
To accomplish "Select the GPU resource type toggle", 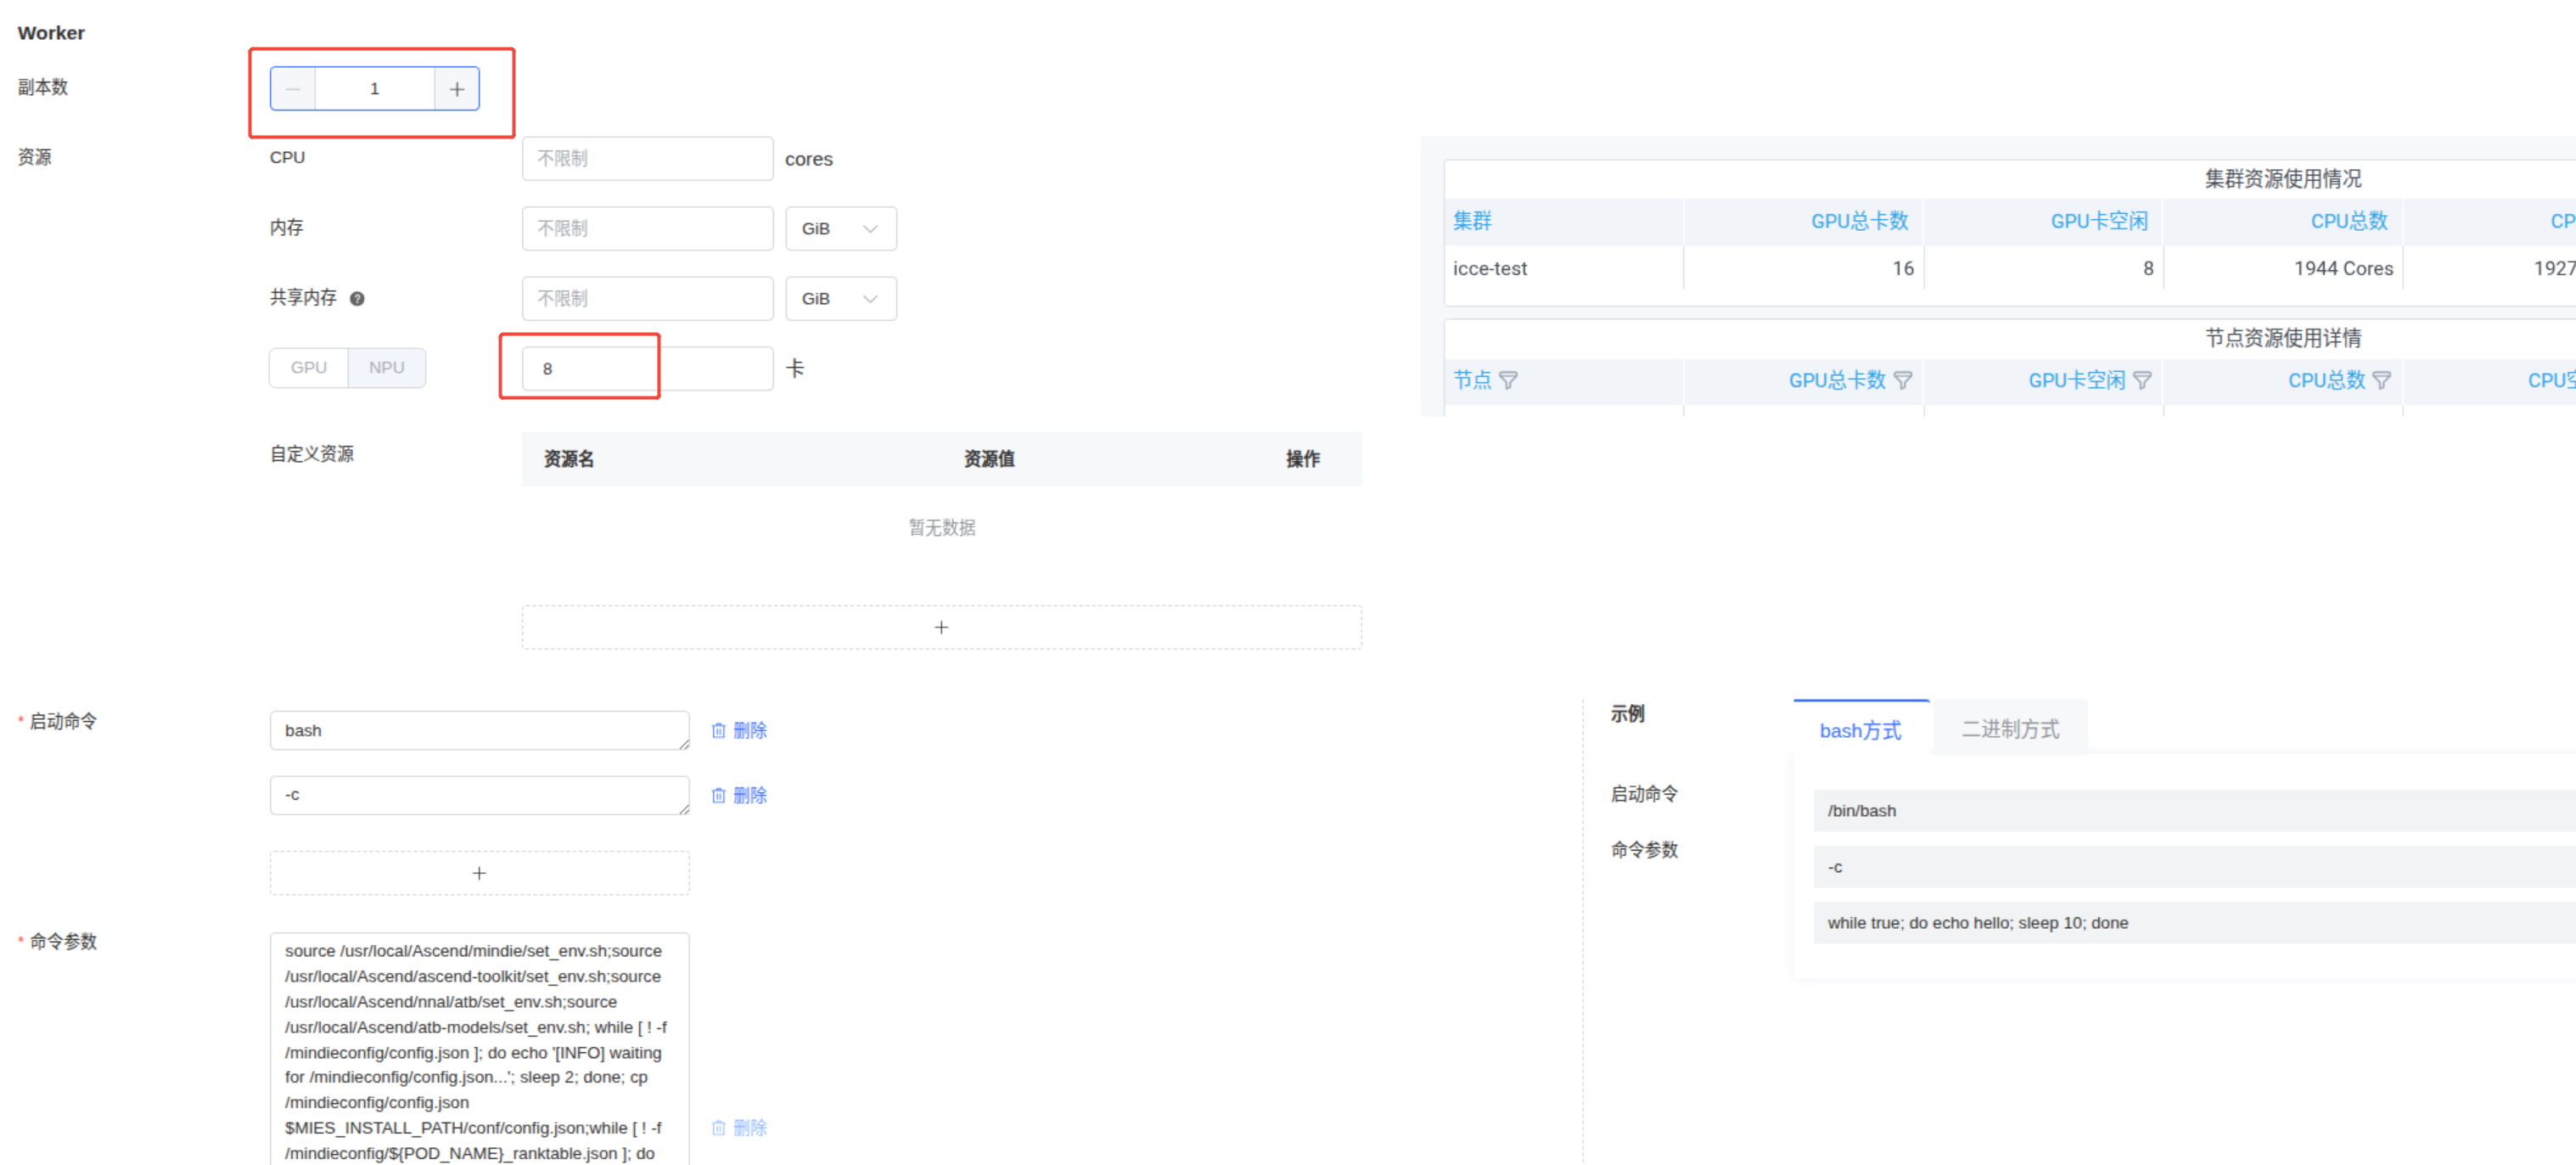I will (308, 367).
